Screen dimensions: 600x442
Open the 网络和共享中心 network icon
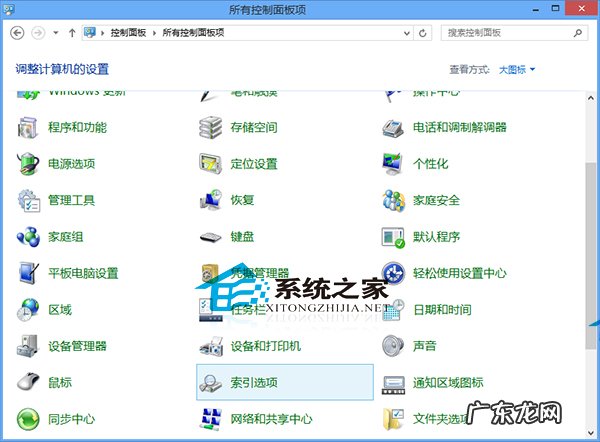211,419
